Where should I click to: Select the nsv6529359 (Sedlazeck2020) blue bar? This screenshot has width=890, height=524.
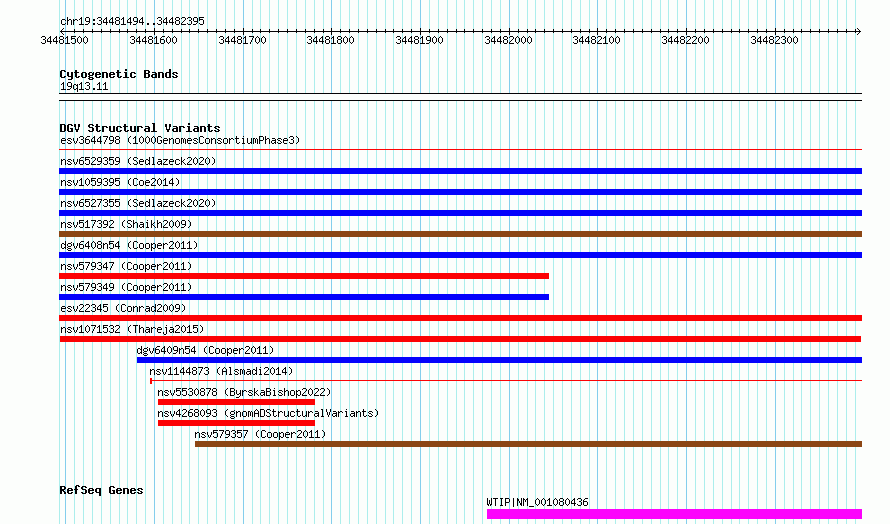460,171
